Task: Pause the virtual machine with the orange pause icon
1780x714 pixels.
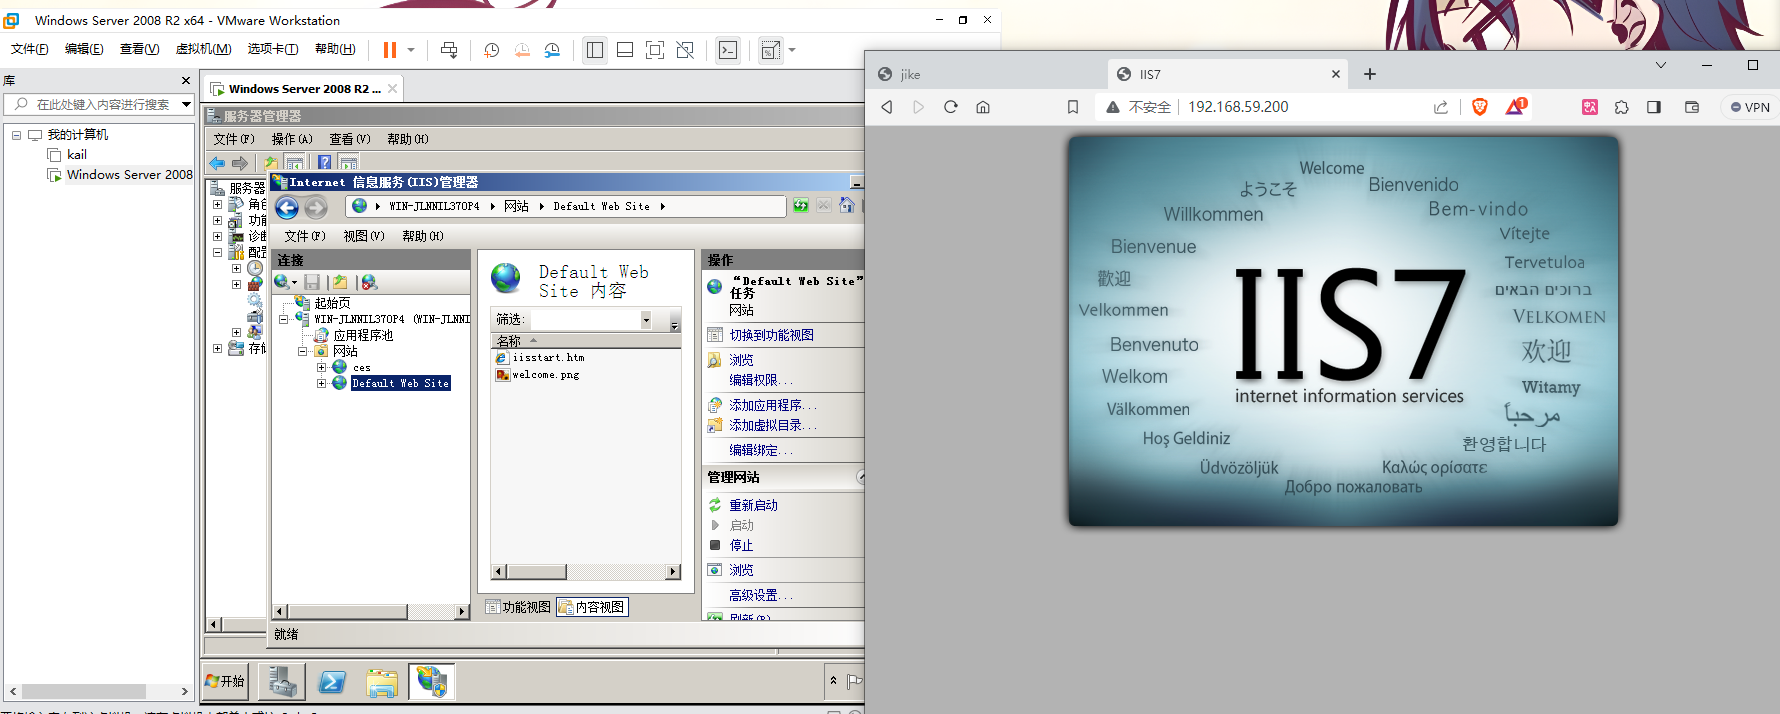Action: (x=390, y=50)
